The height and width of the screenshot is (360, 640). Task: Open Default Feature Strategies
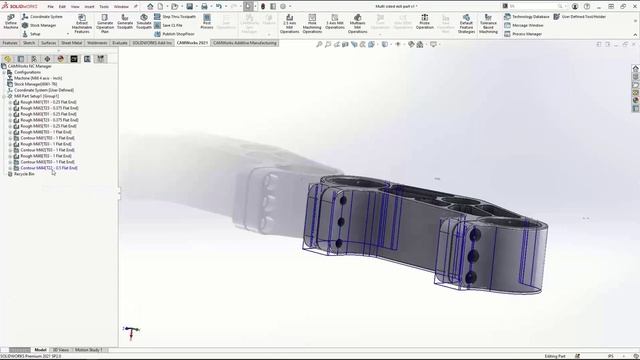click(466, 24)
